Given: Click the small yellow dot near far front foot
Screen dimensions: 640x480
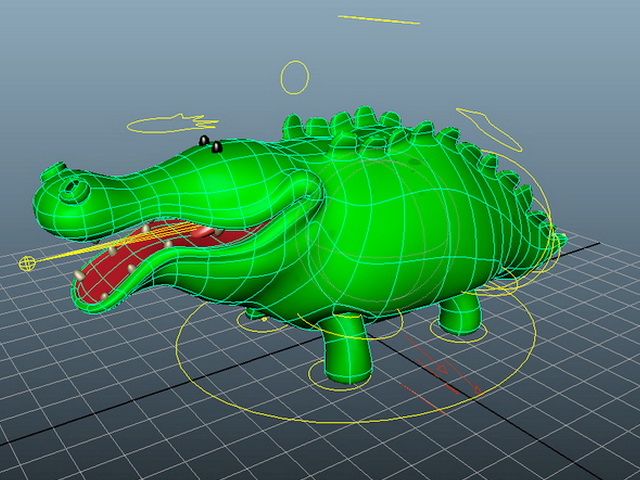Looking at the screenshot, I should 264,319.
